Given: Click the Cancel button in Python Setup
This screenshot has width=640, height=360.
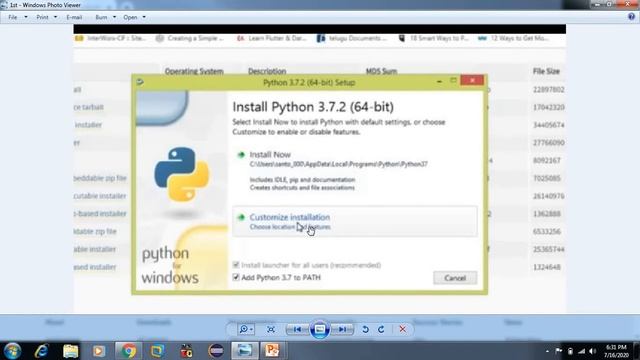Looking at the screenshot, I should (x=455, y=278).
